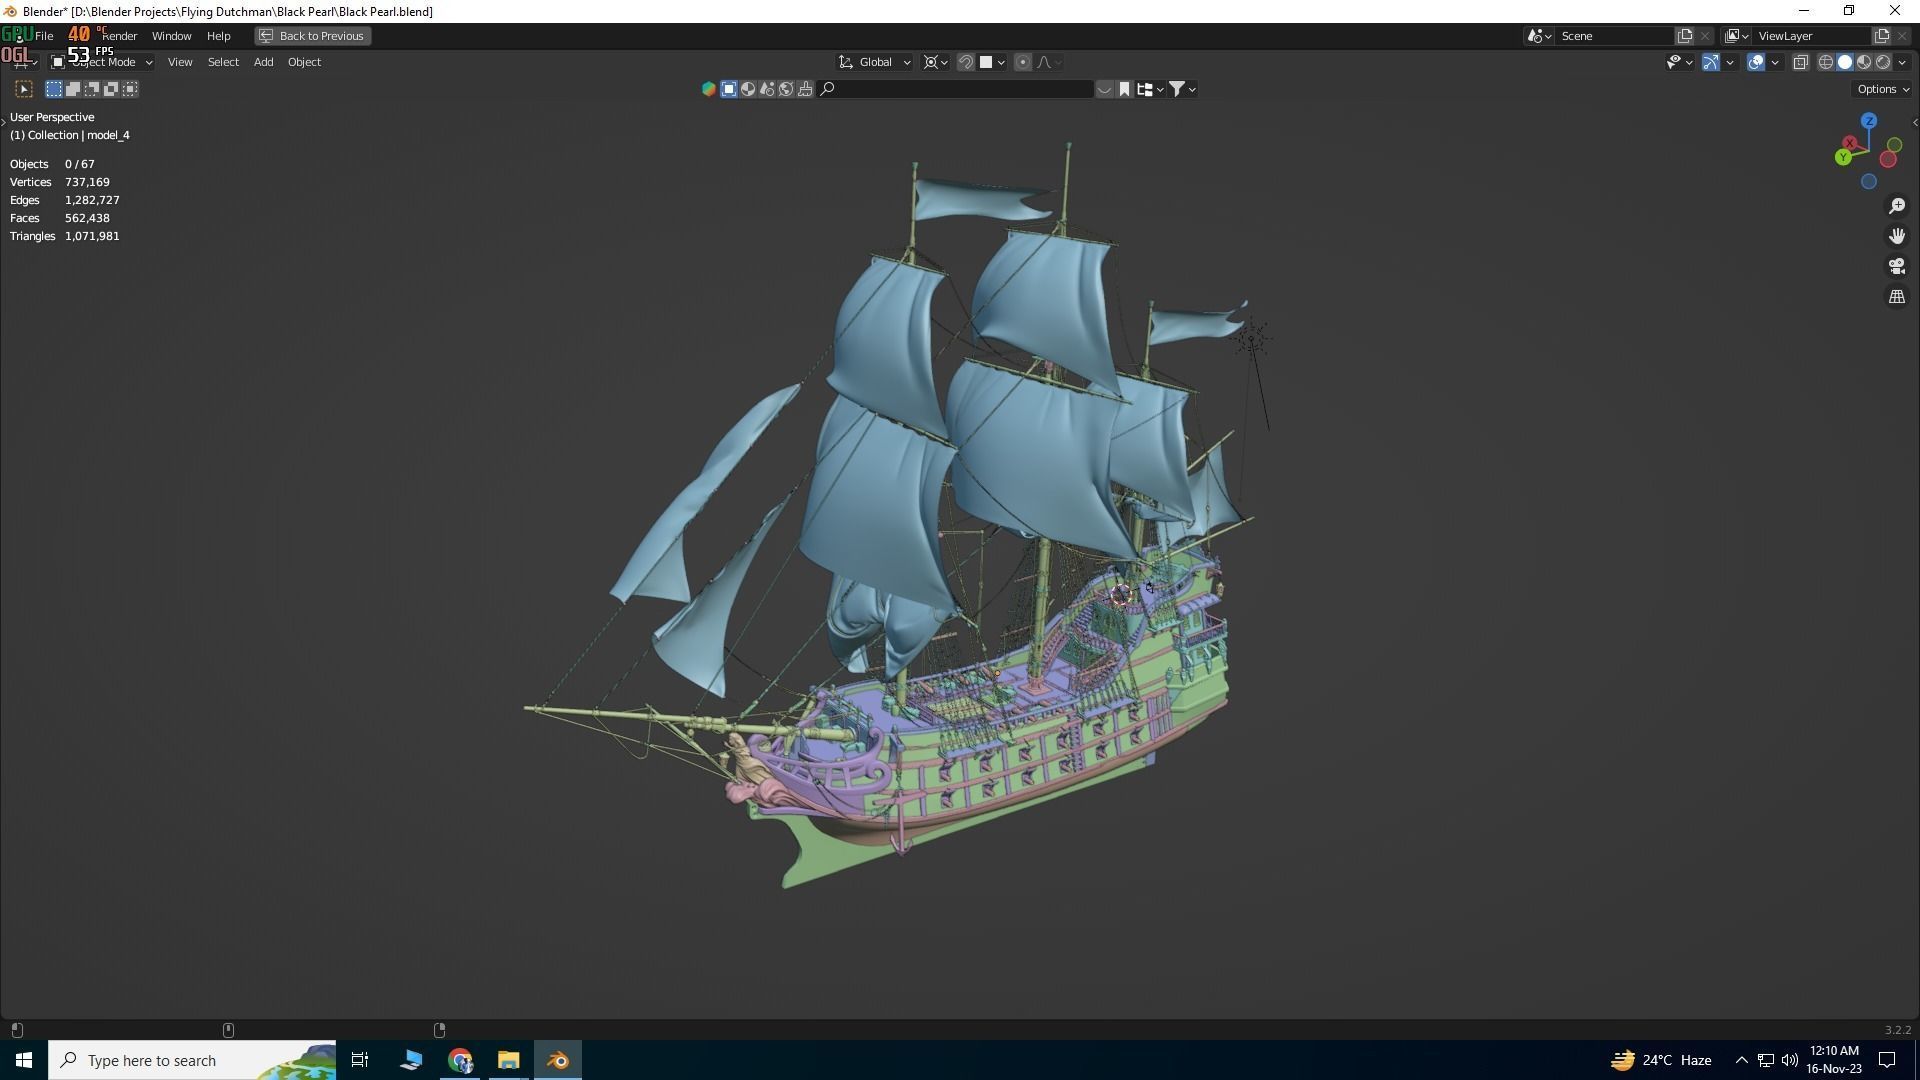Browse scenes dropdown icon
Screen dimensions: 1920x1080
click(x=1539, y=35)
